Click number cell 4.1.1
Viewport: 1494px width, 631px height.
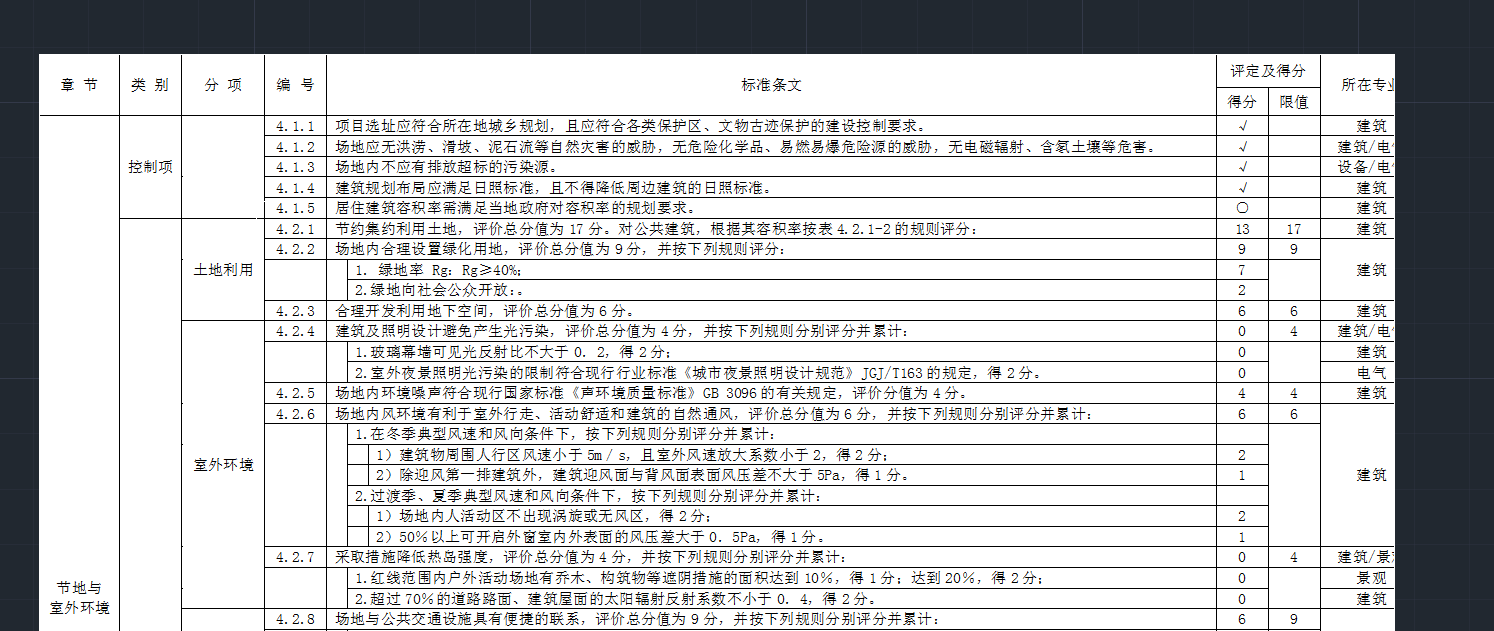point(296,127)
